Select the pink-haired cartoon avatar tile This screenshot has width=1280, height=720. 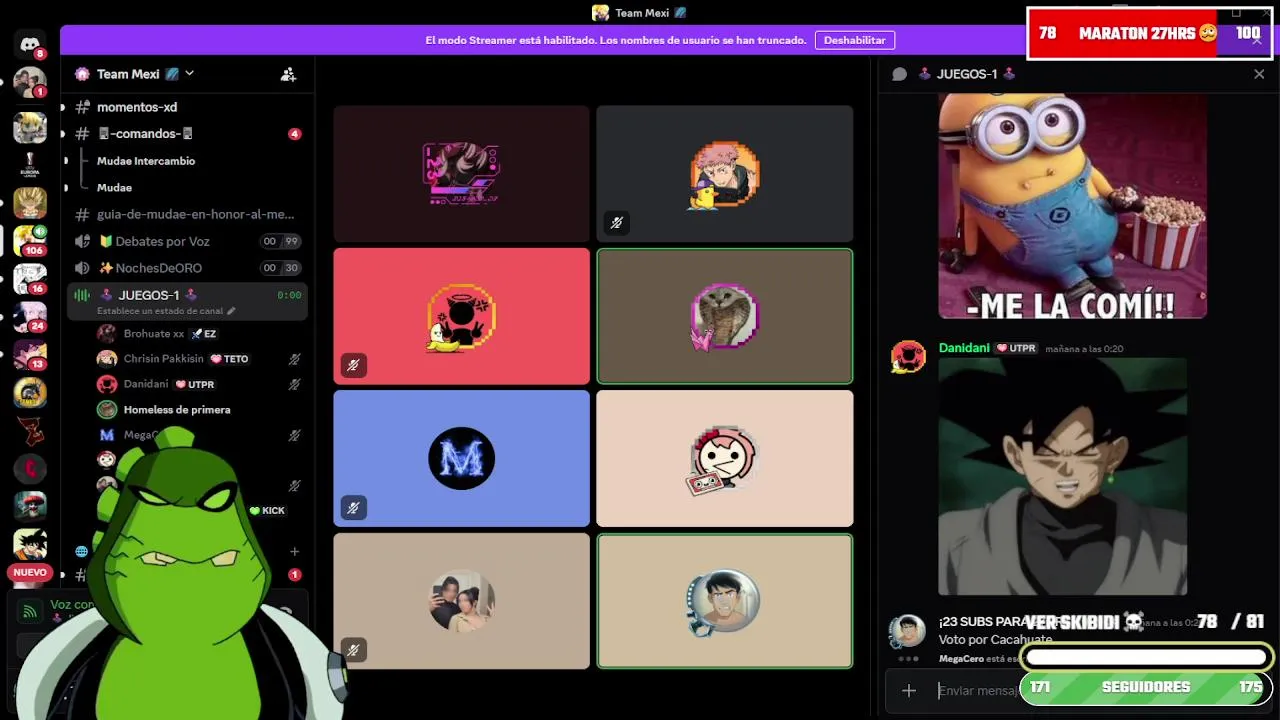725,458
